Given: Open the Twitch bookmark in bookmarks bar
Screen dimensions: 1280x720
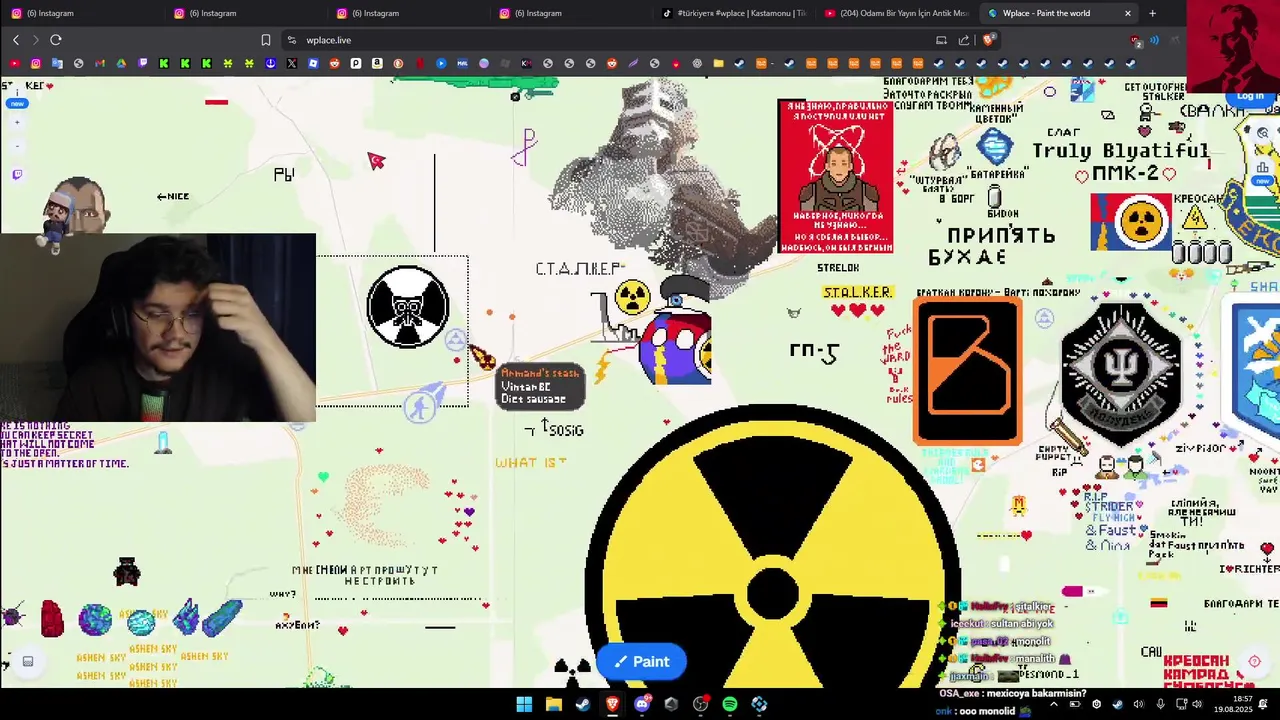Looking at the screenshot, I should pos(143,63).
